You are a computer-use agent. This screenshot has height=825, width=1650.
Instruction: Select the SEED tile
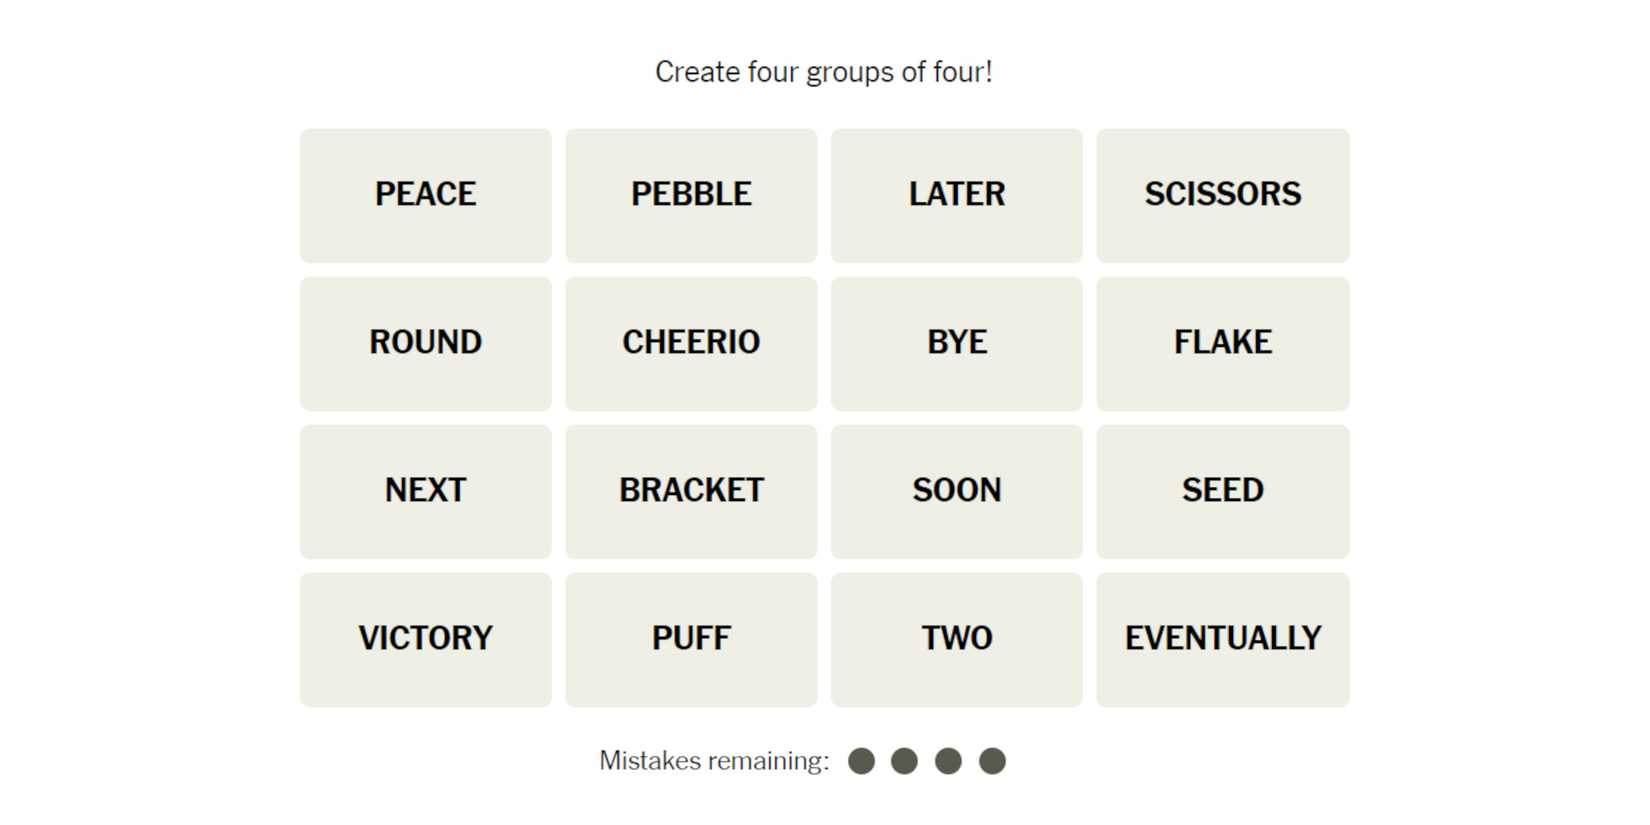point(1223,491)
